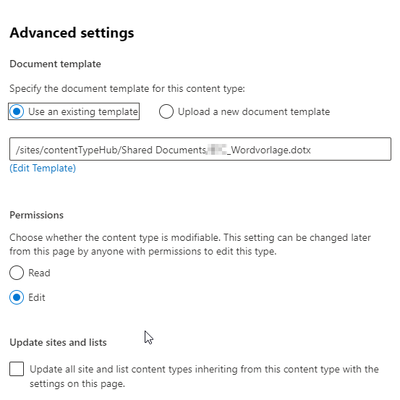
Task: Click the Edit label text under Permissions
Action: pyautogui.click(x=37, y=297)
